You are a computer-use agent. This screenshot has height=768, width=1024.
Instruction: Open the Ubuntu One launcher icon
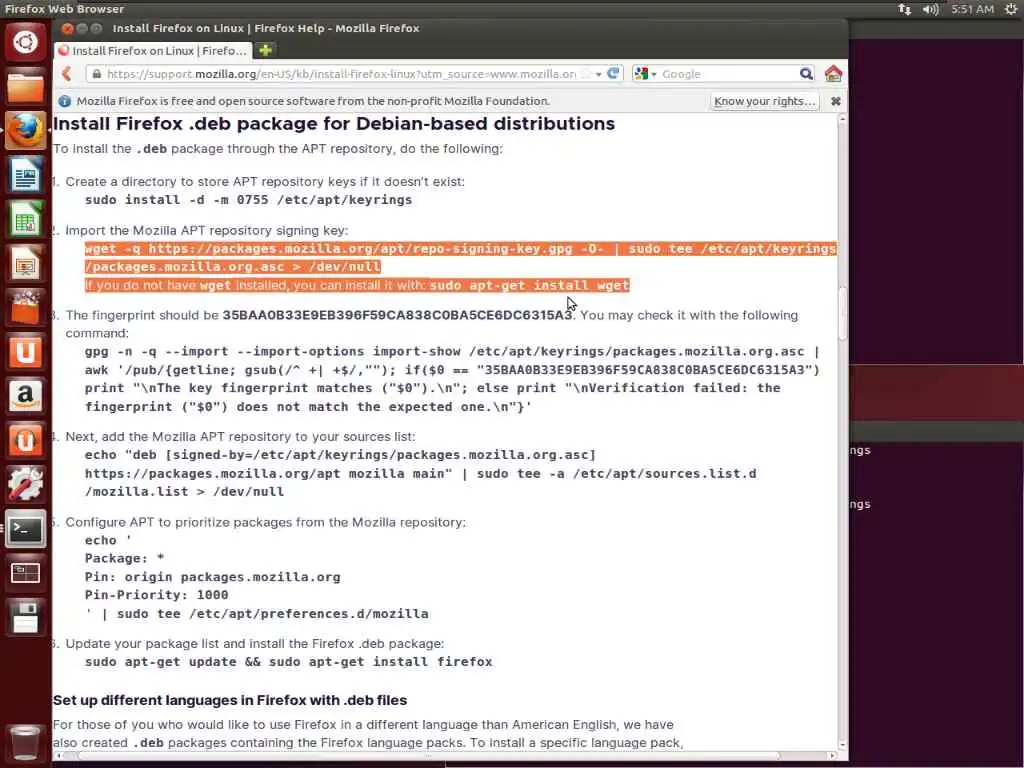[x=25, y=352]
